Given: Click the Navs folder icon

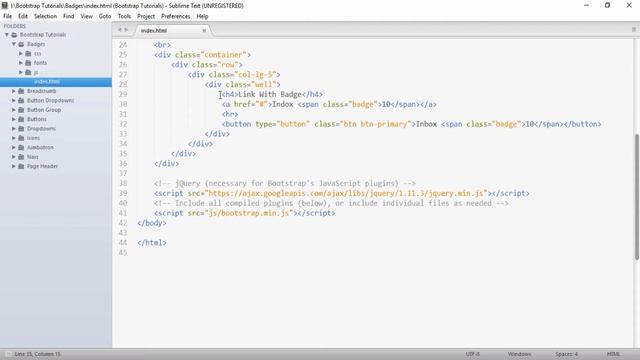Looking at the screenshot, I should (x=21, y=157).
